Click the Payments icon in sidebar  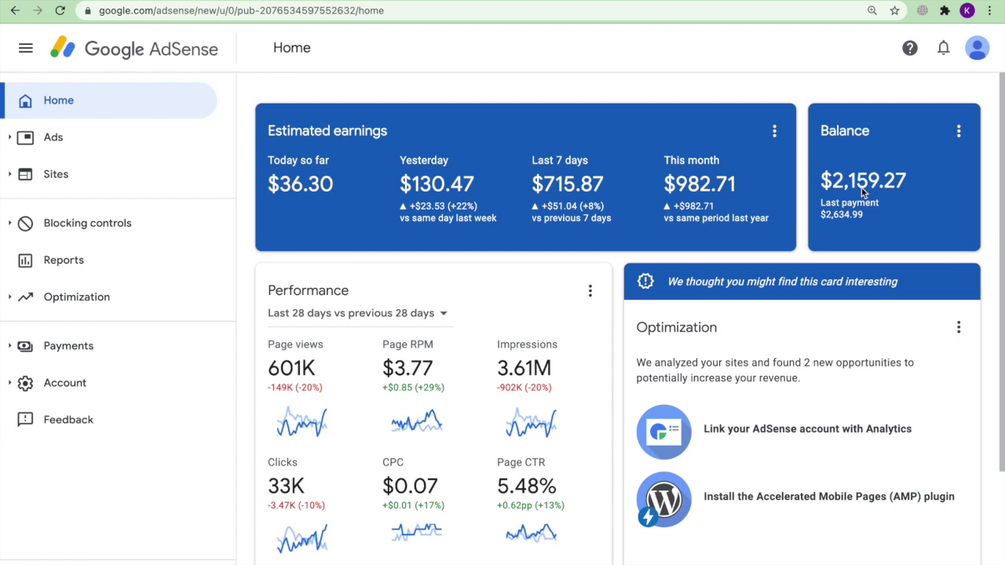[25, 346]
